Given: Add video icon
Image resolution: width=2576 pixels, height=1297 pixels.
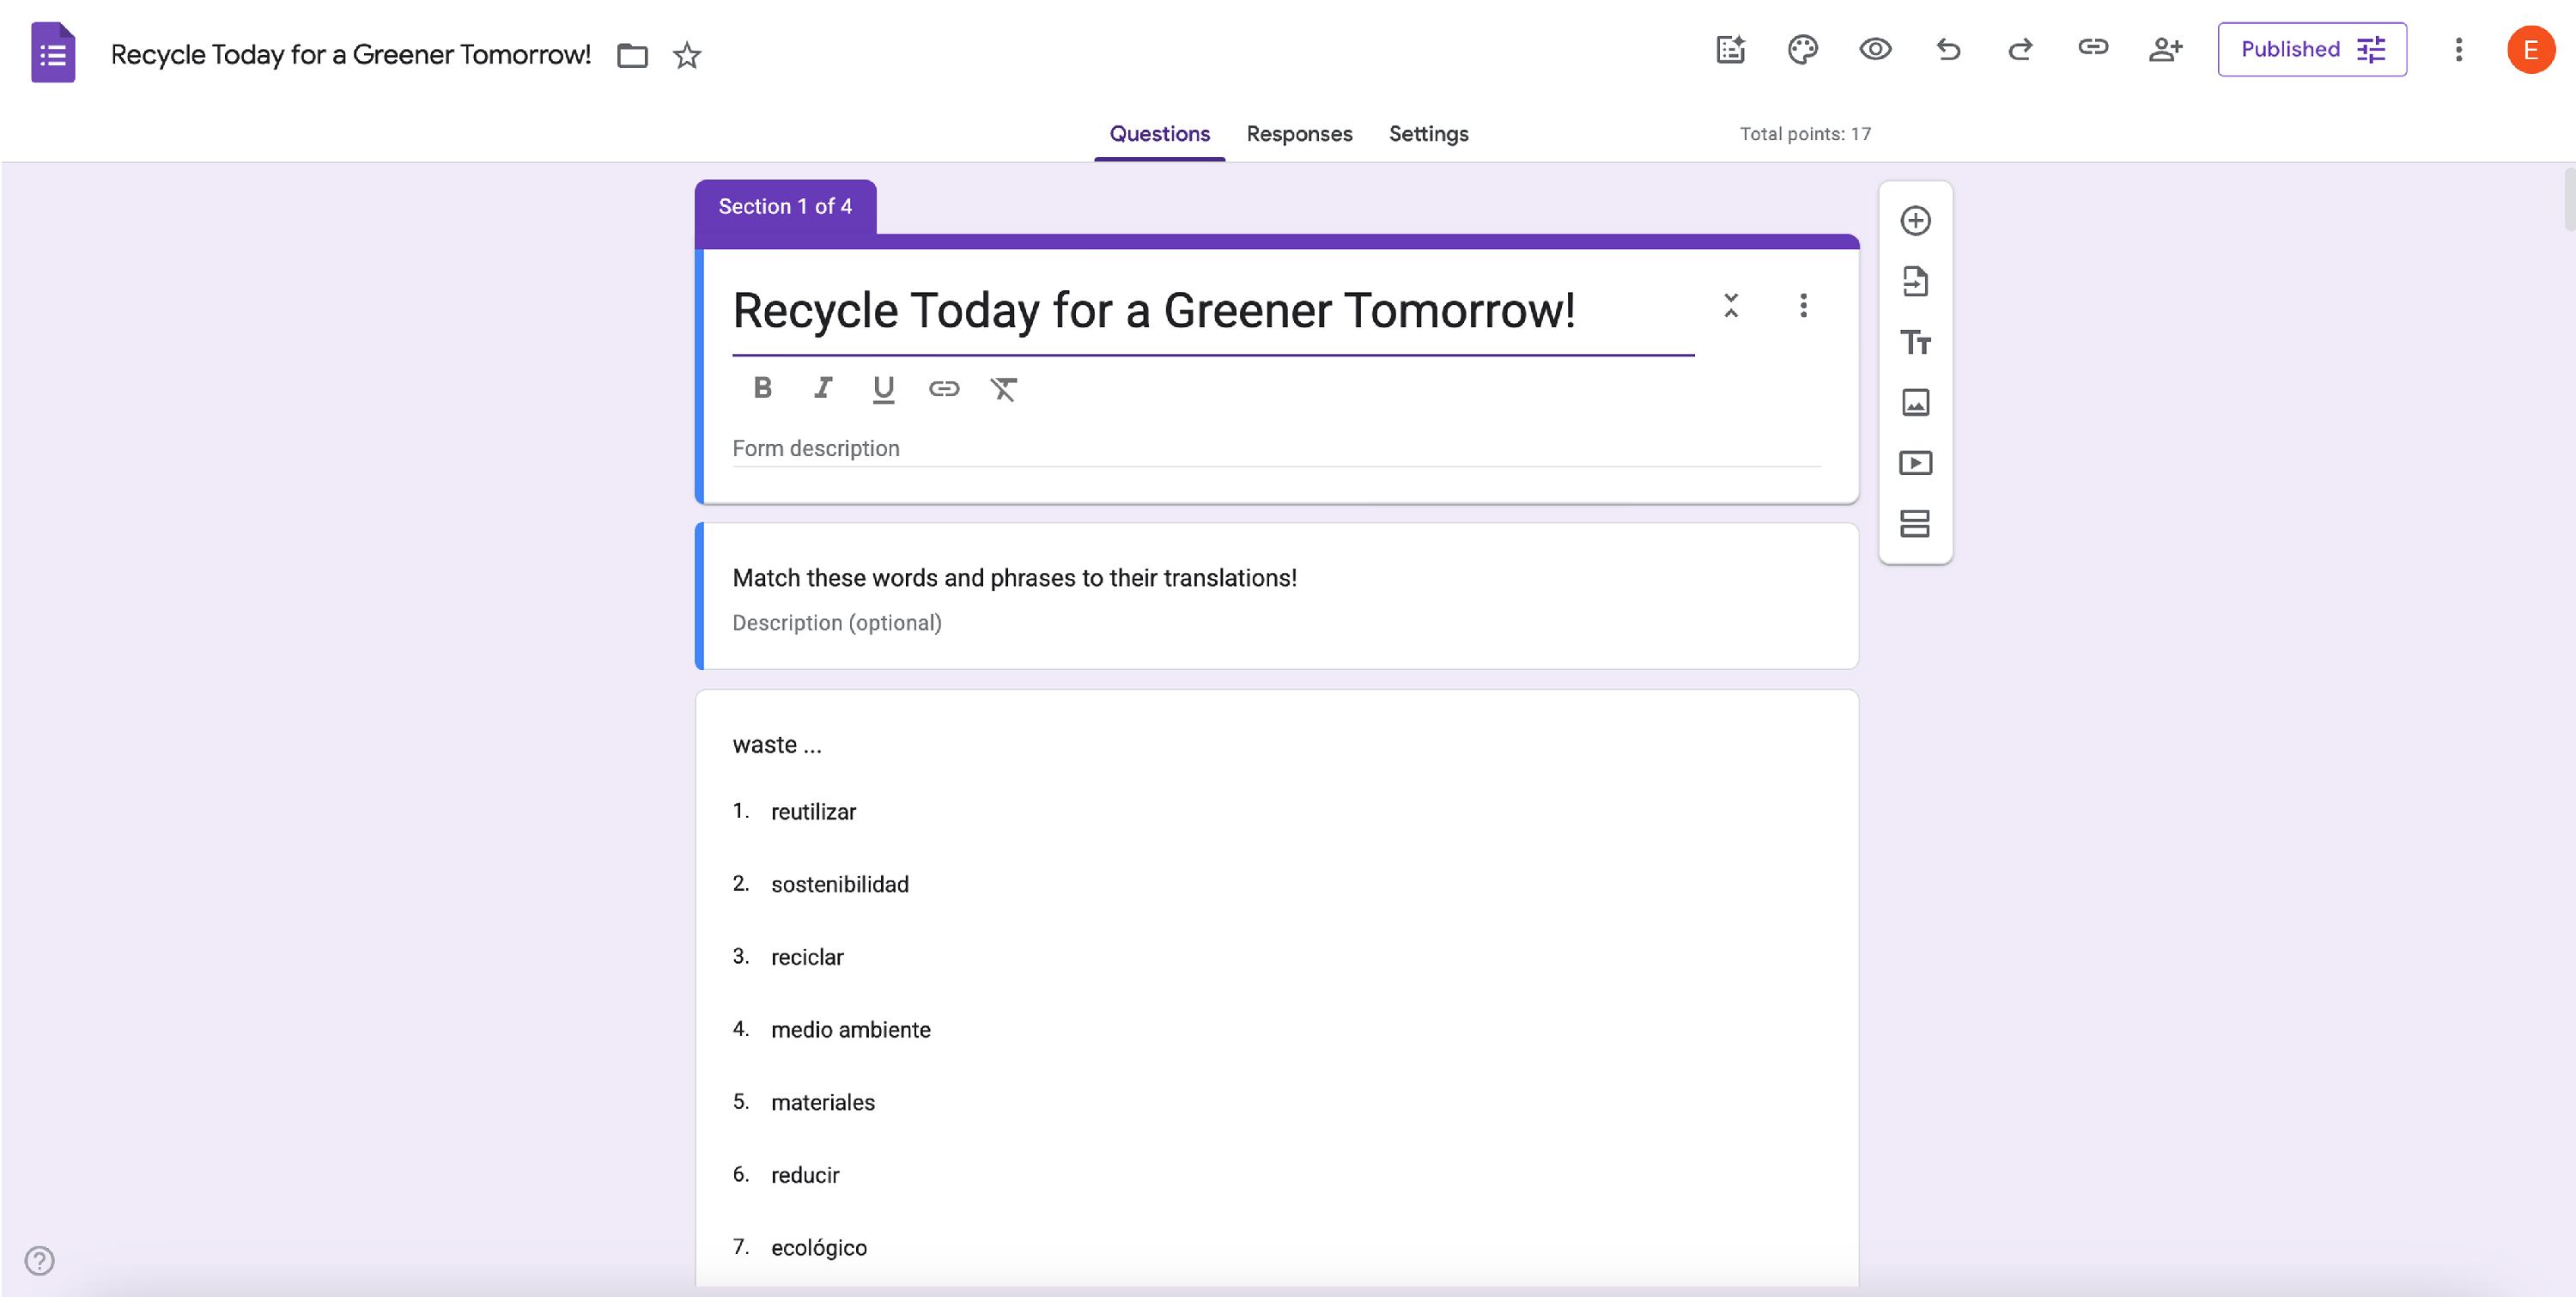Looking at the screenshot, I should pyautogui.click(x=1915, y=463).
